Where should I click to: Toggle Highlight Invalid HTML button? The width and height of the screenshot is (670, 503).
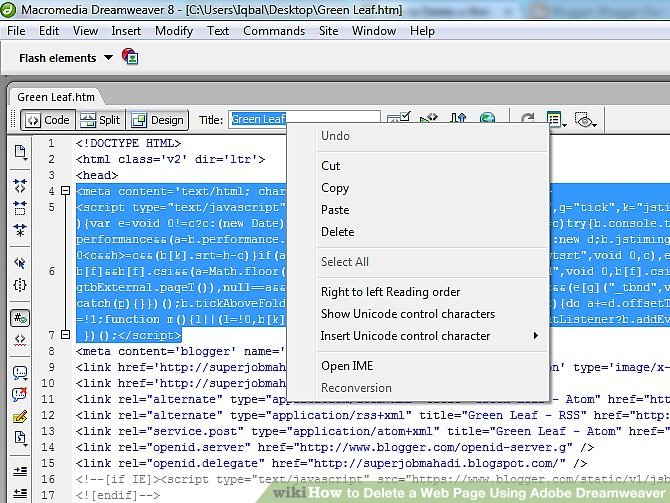click(x=20, y=341)
